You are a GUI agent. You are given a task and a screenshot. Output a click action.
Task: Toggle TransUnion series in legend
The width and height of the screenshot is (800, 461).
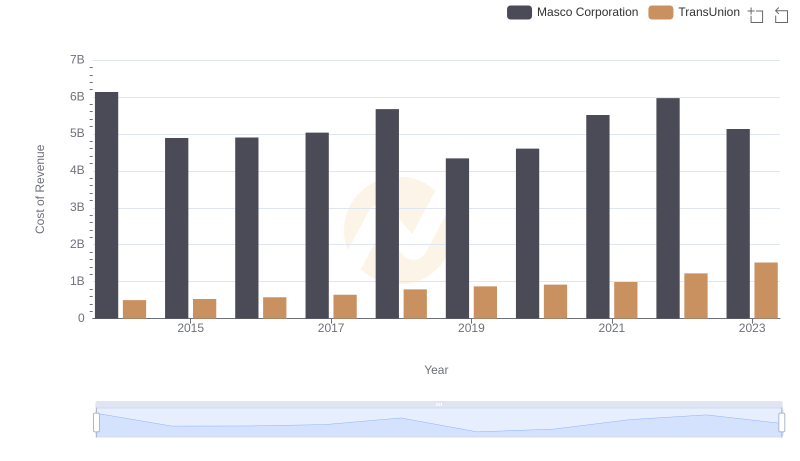[x=694, y=12]
